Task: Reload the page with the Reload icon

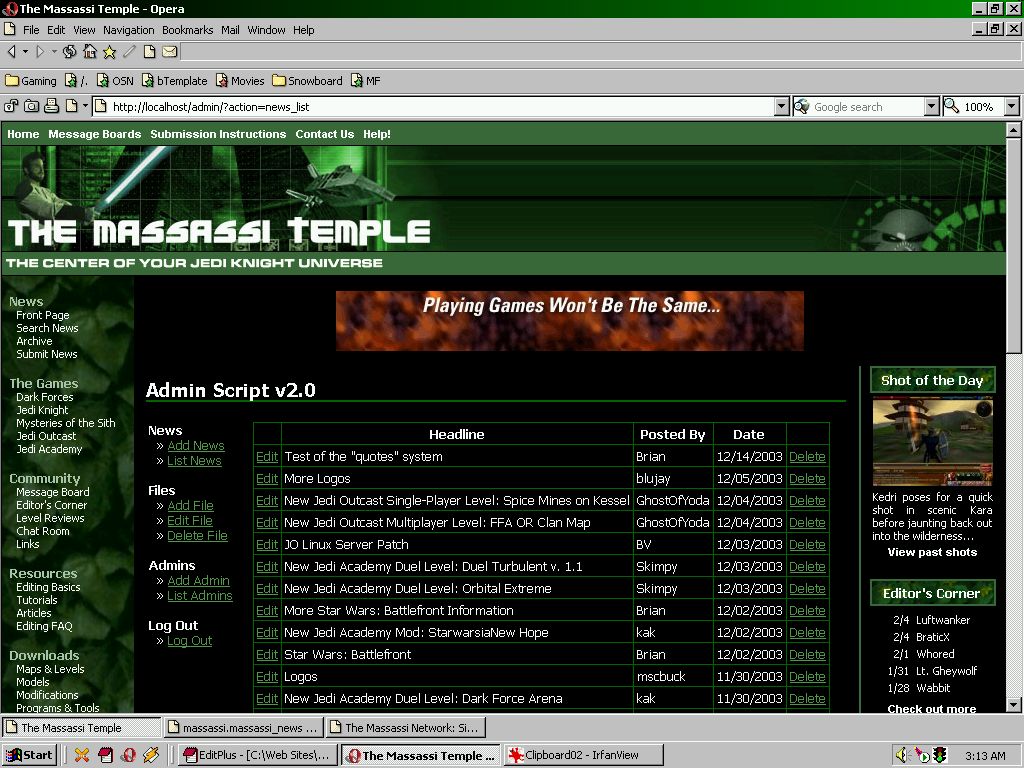Action: coord(69,52)
